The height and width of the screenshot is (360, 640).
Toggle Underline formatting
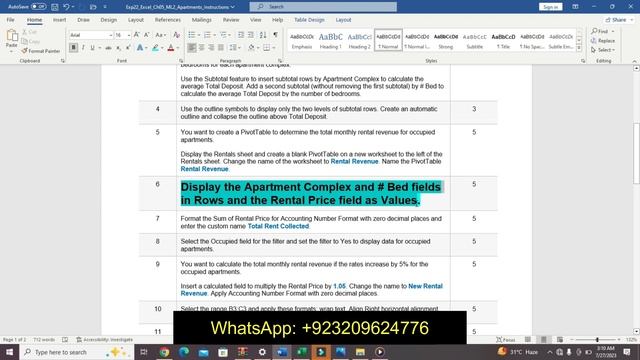pos(92,48)
